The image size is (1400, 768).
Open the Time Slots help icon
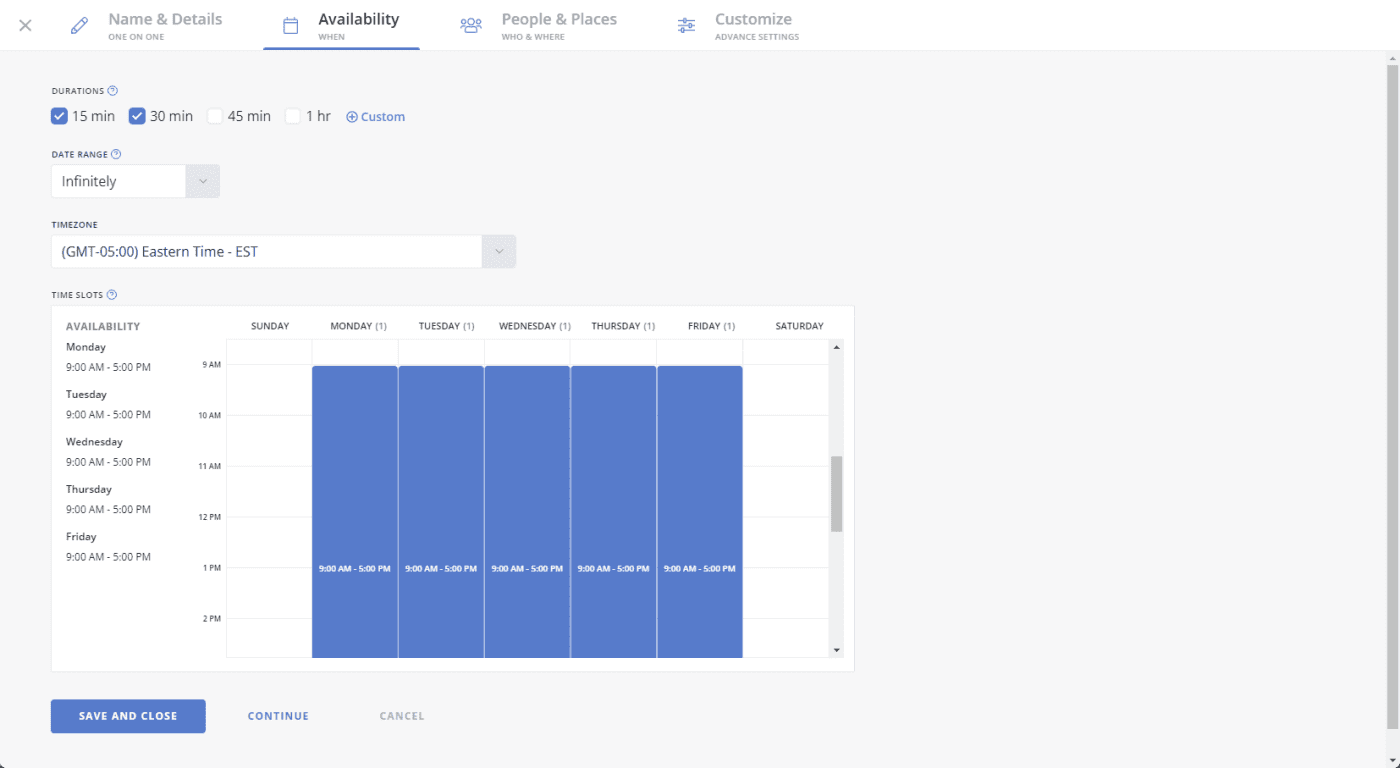pyautogui.click(x=112, y=295)
